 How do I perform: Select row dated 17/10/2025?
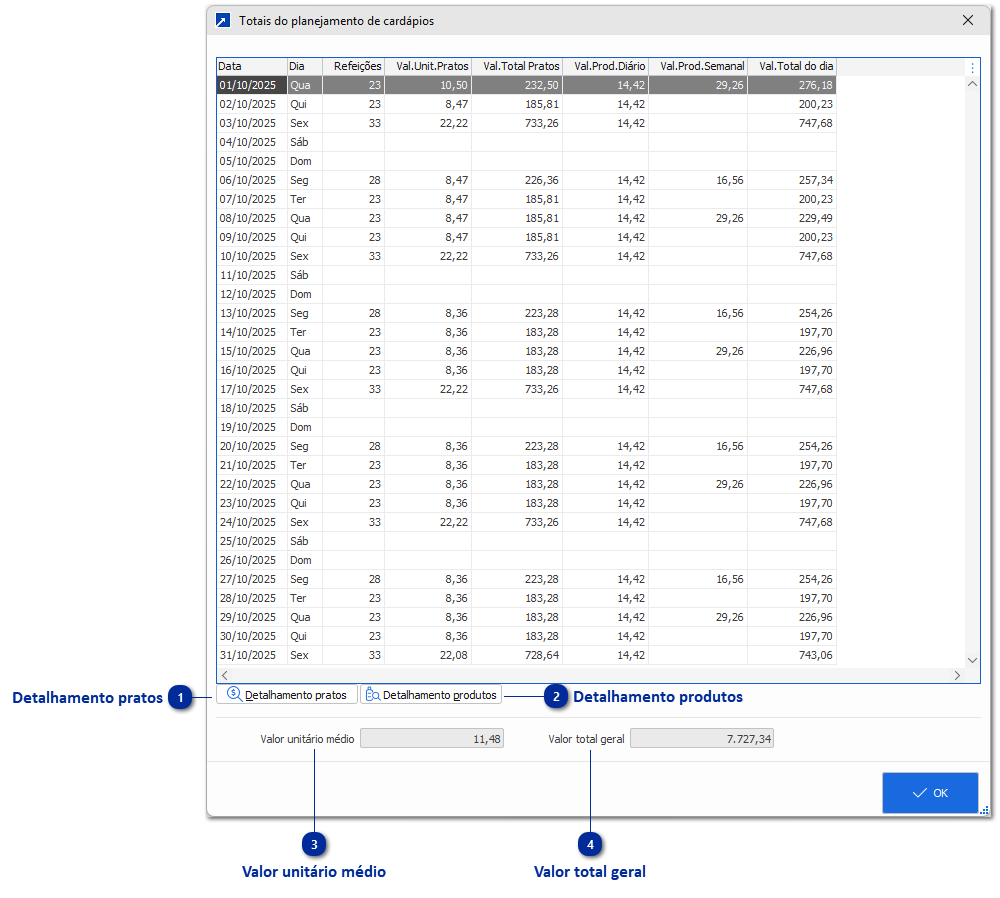526,389
